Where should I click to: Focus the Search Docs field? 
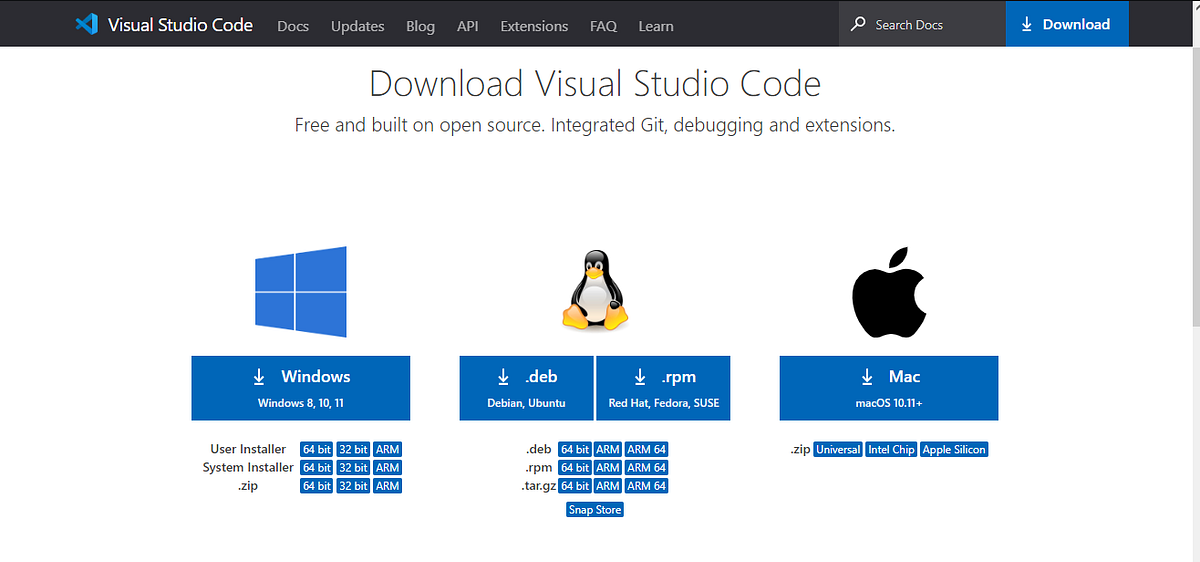click(x=922, y=24)
